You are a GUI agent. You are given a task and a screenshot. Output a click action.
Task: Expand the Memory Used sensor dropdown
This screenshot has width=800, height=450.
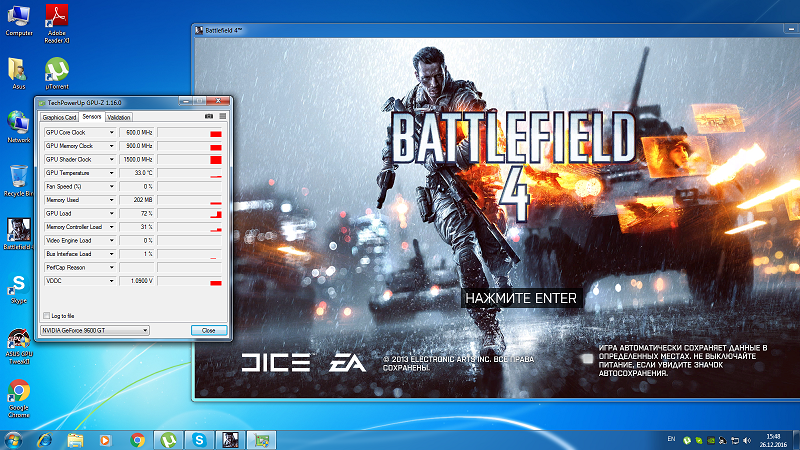[x=111, y=200]
